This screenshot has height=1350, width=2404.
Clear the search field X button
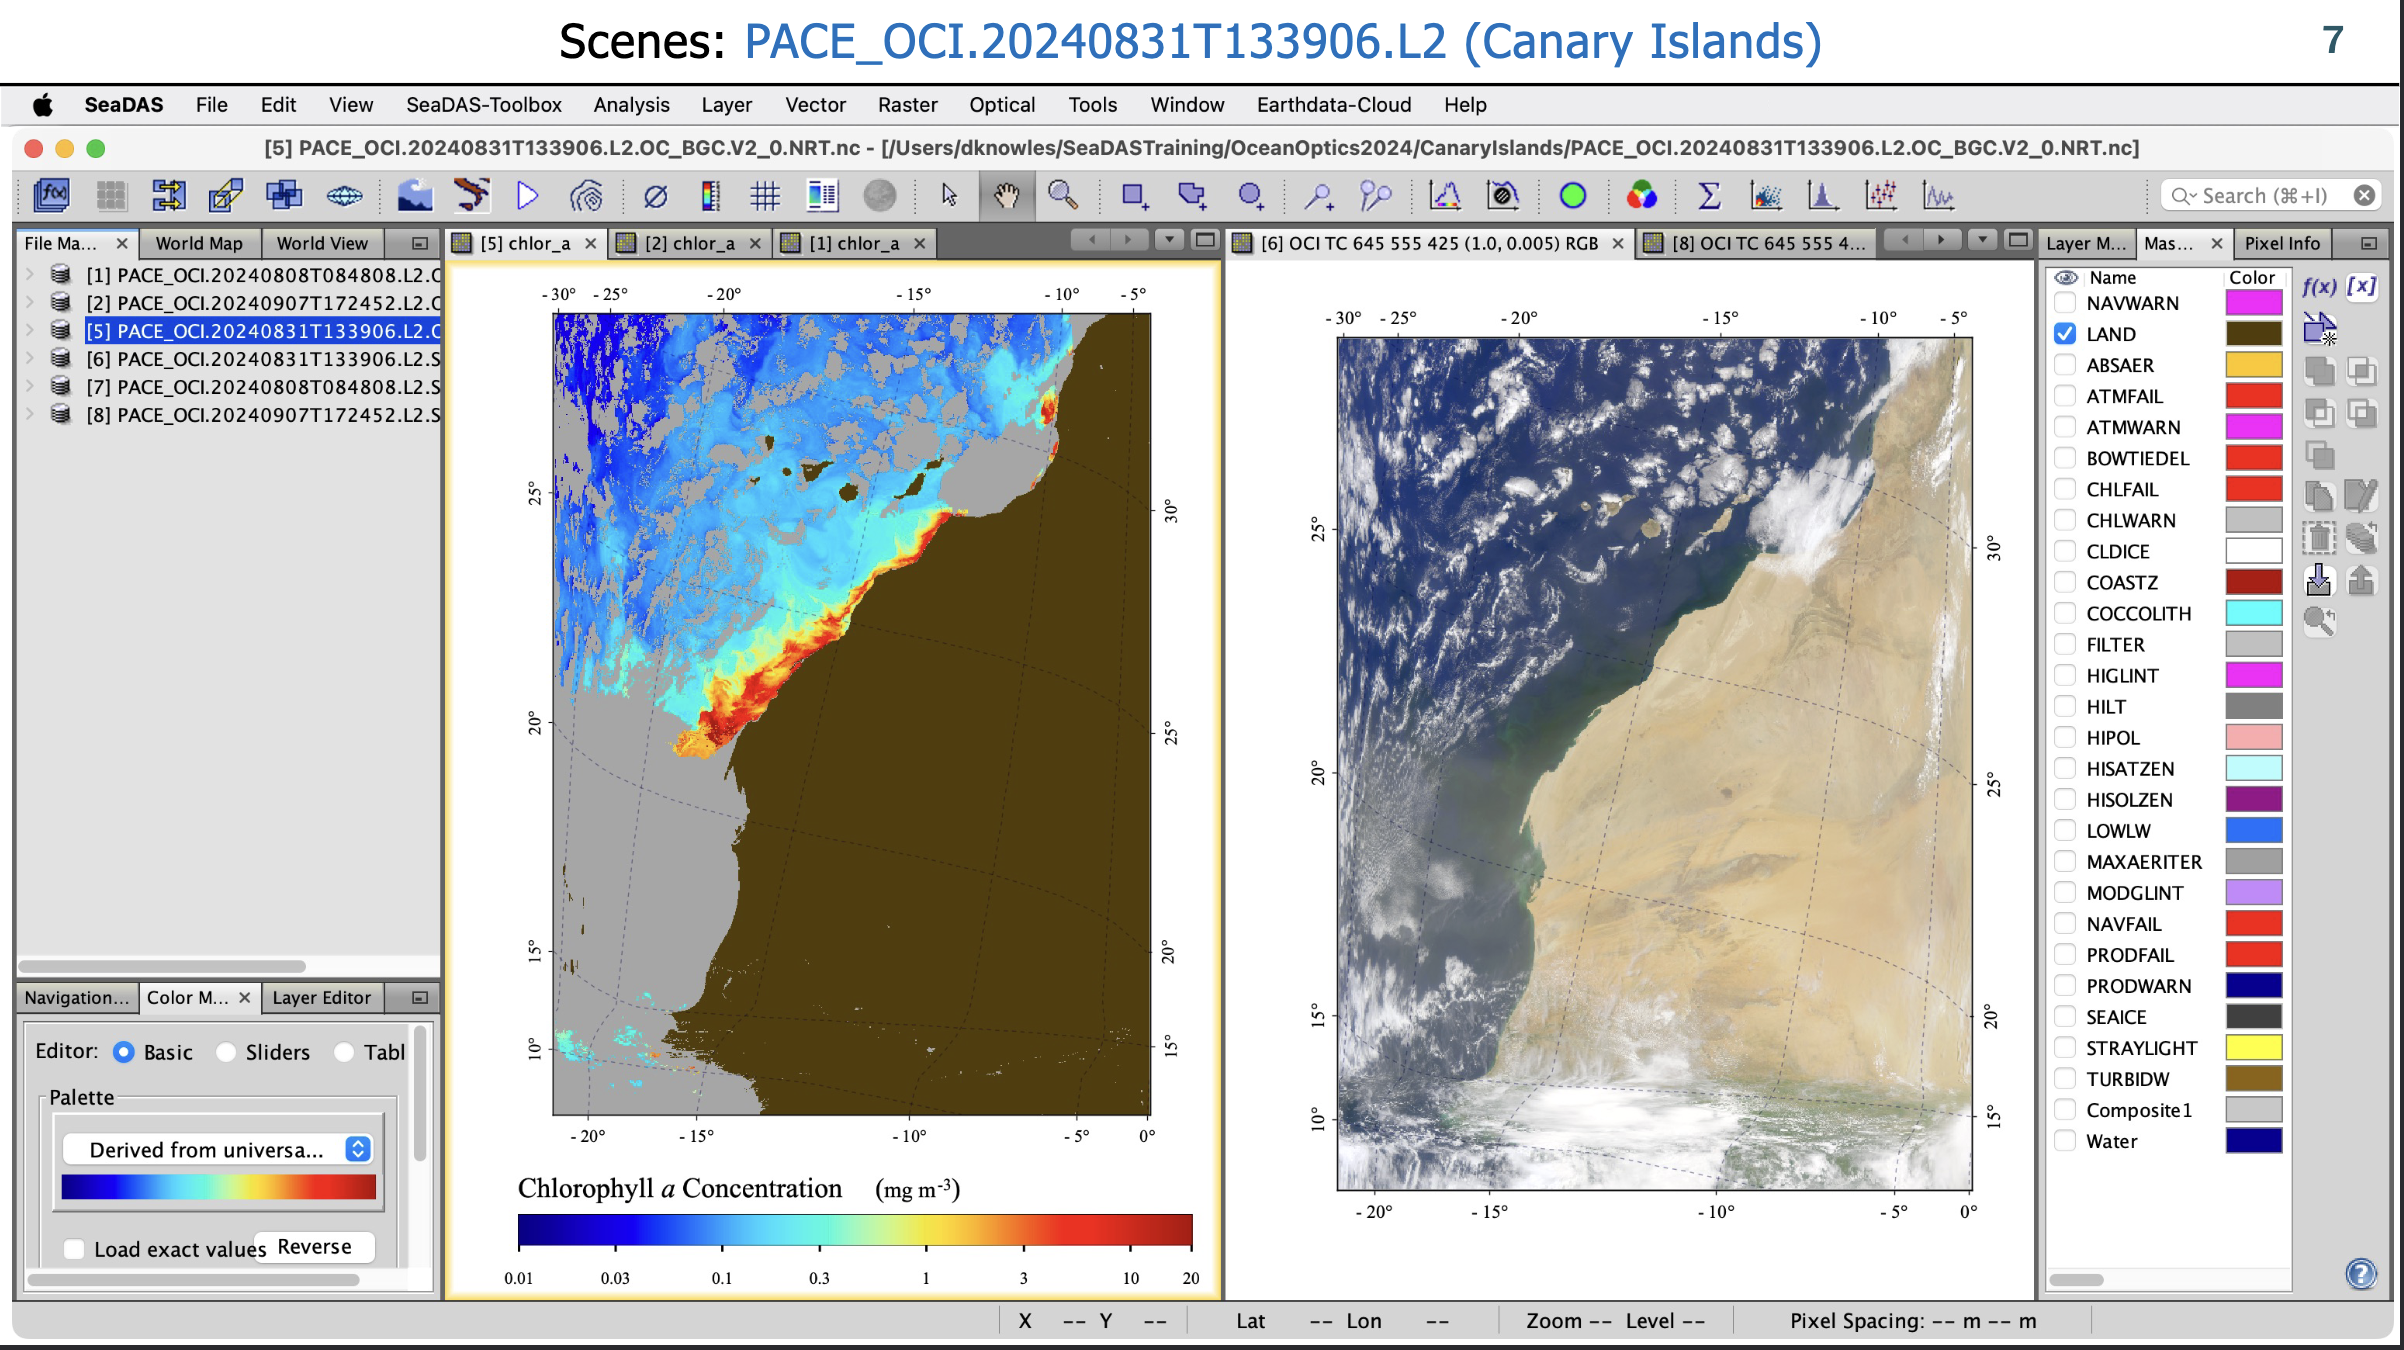(x=2364, y=196)
